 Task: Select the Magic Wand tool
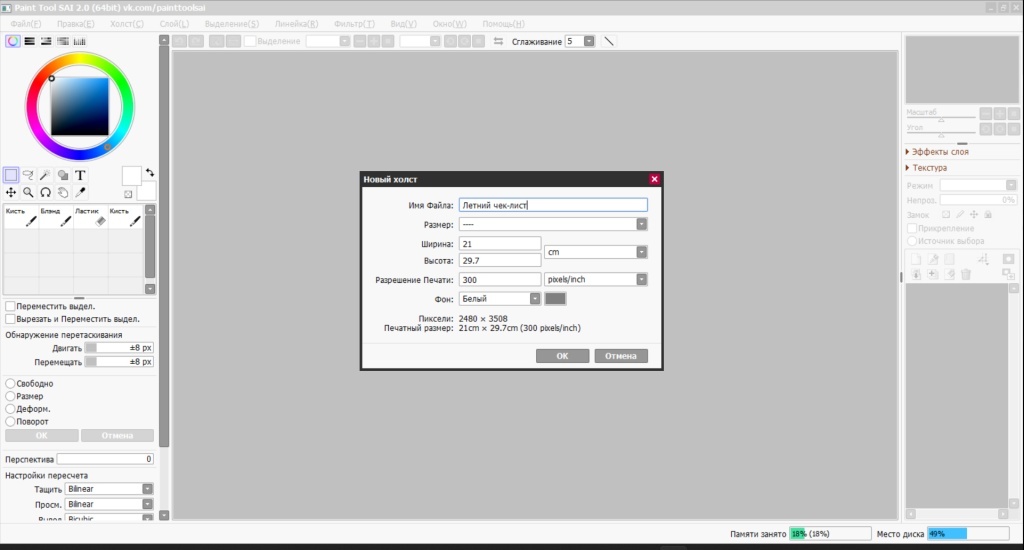pos(45,175)
